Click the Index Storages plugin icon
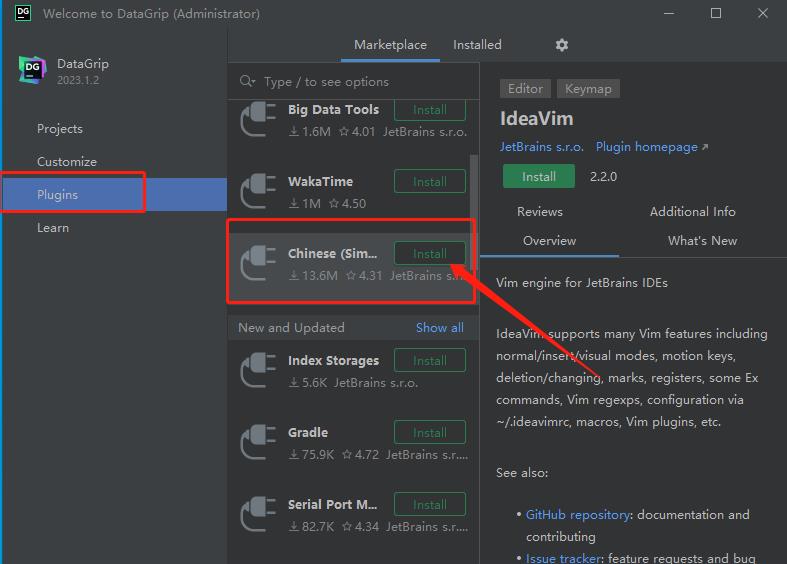This screenshot has width=787, height=564. [x=258, y=370]
